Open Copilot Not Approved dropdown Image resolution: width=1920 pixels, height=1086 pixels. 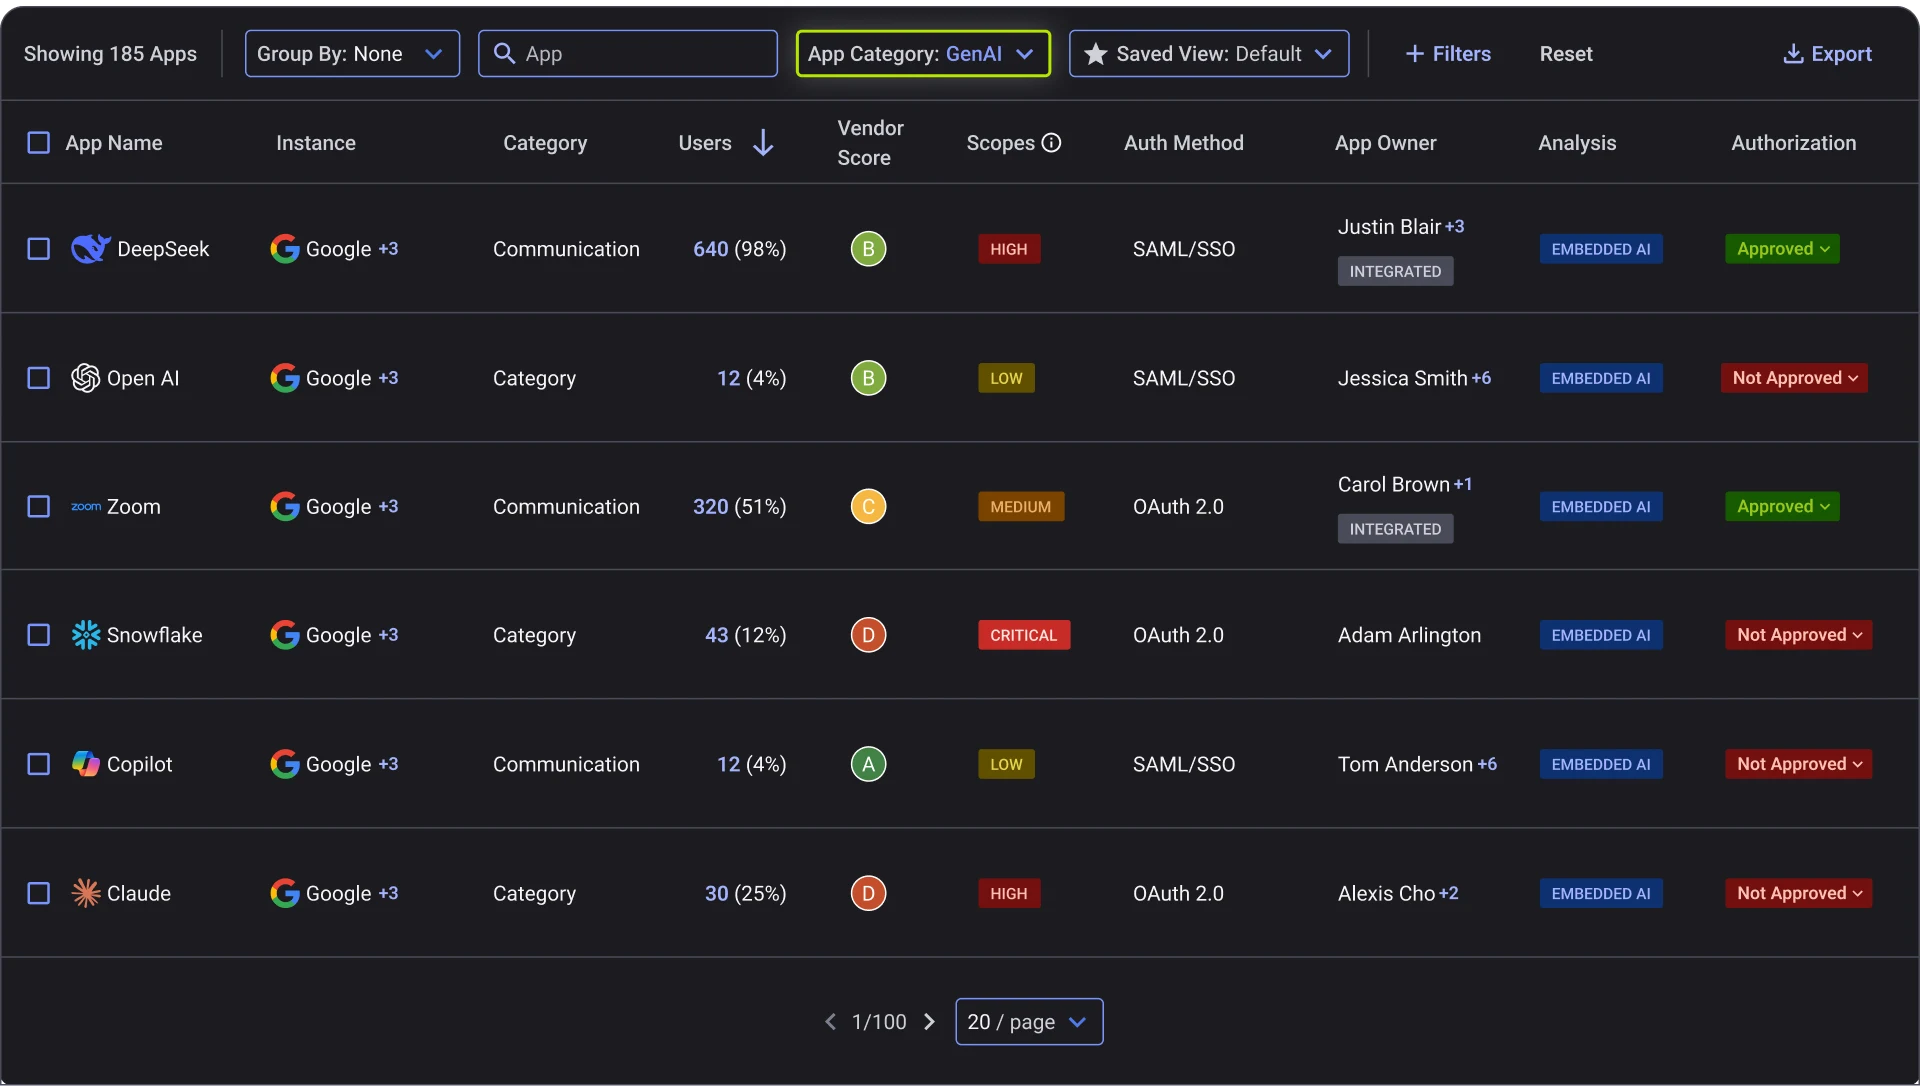point(1798,764)
